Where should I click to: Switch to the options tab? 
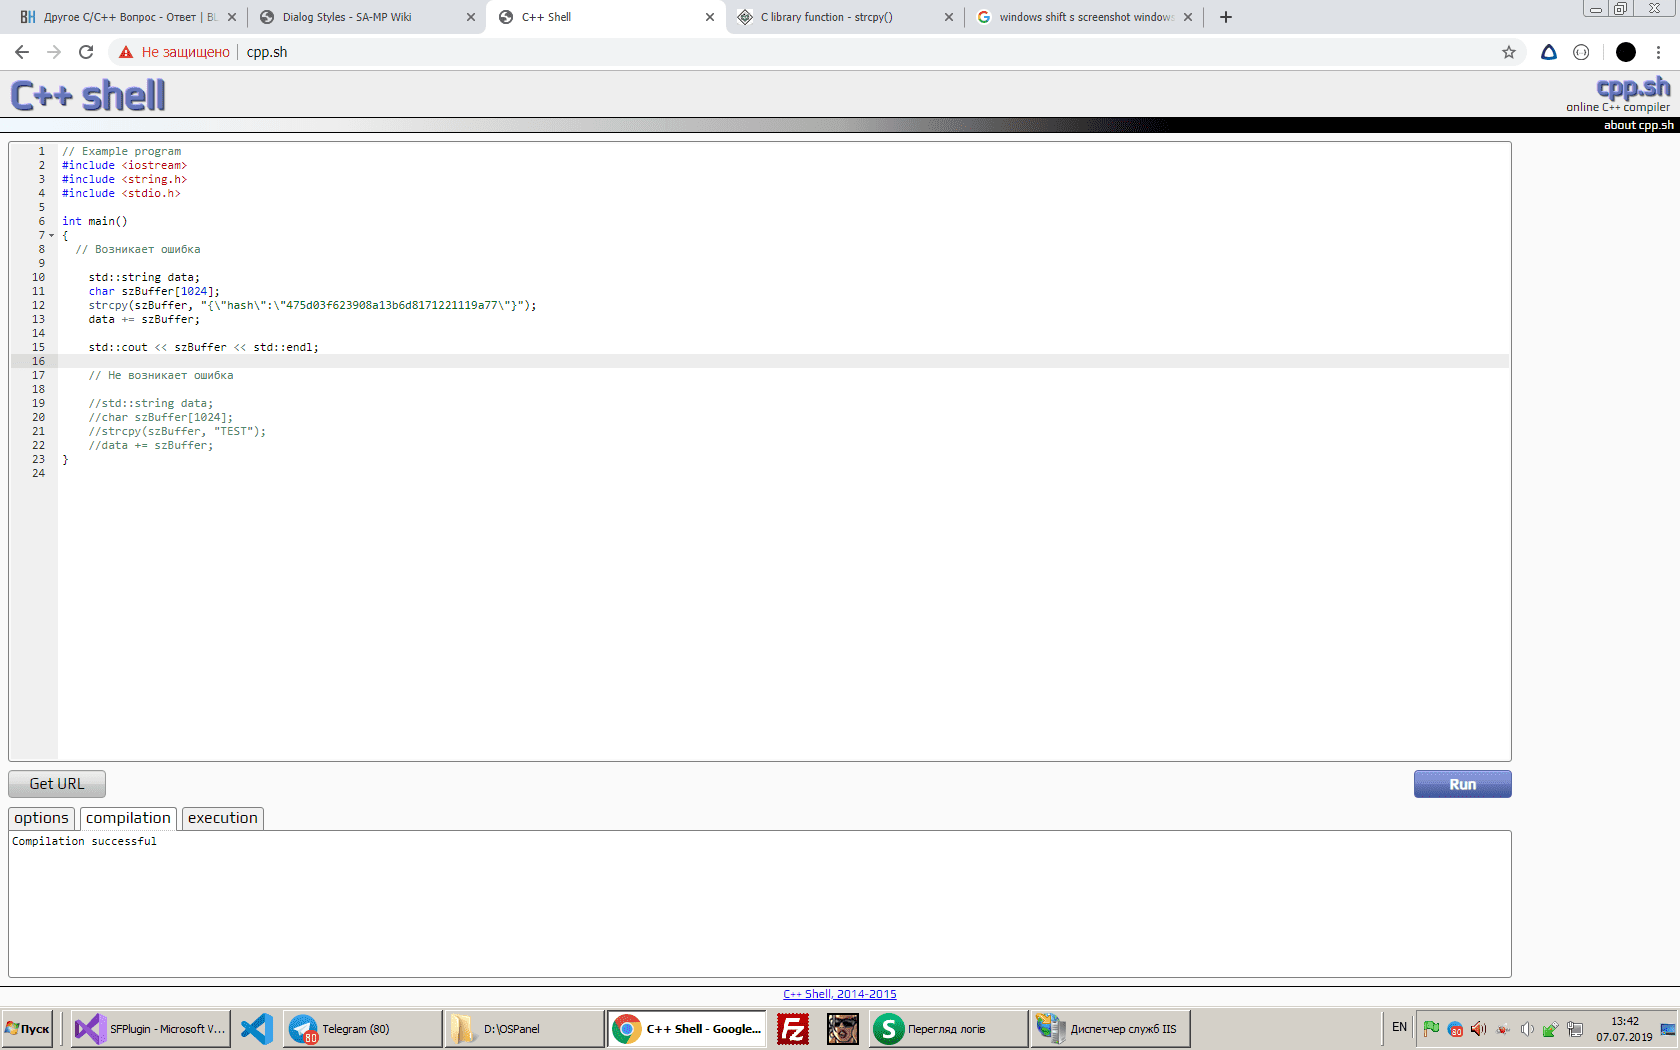pos(41,818)
